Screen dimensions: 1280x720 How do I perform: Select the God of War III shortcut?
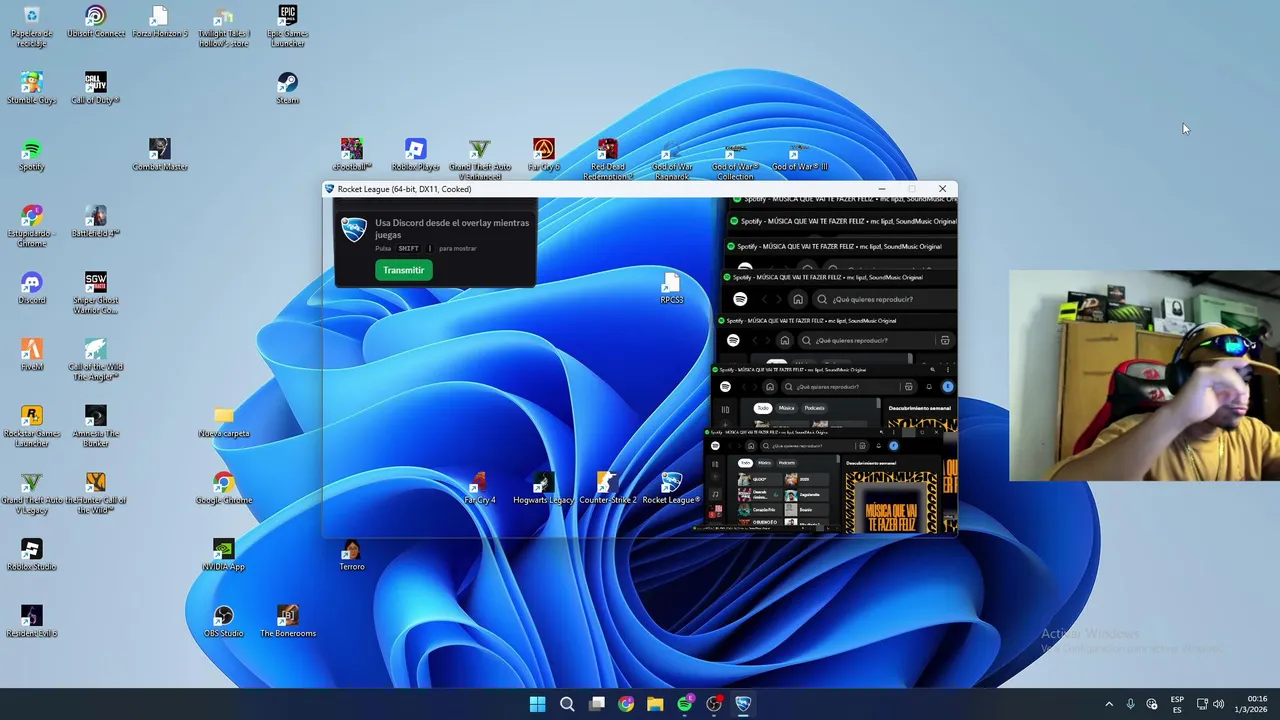coord(799,158)
